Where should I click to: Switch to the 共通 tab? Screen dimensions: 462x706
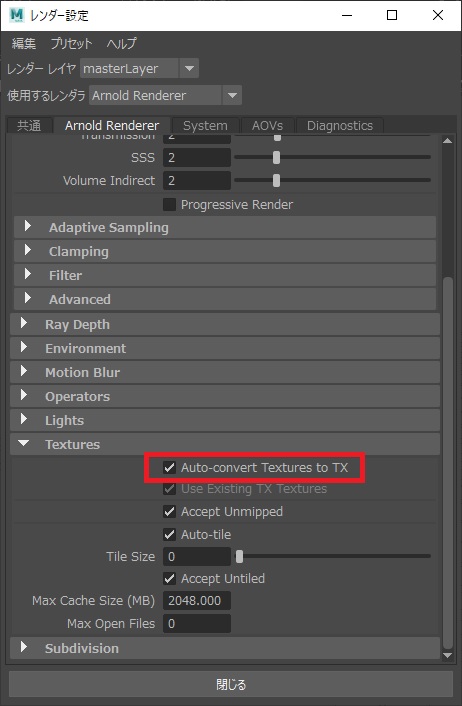tap(29, 126)
